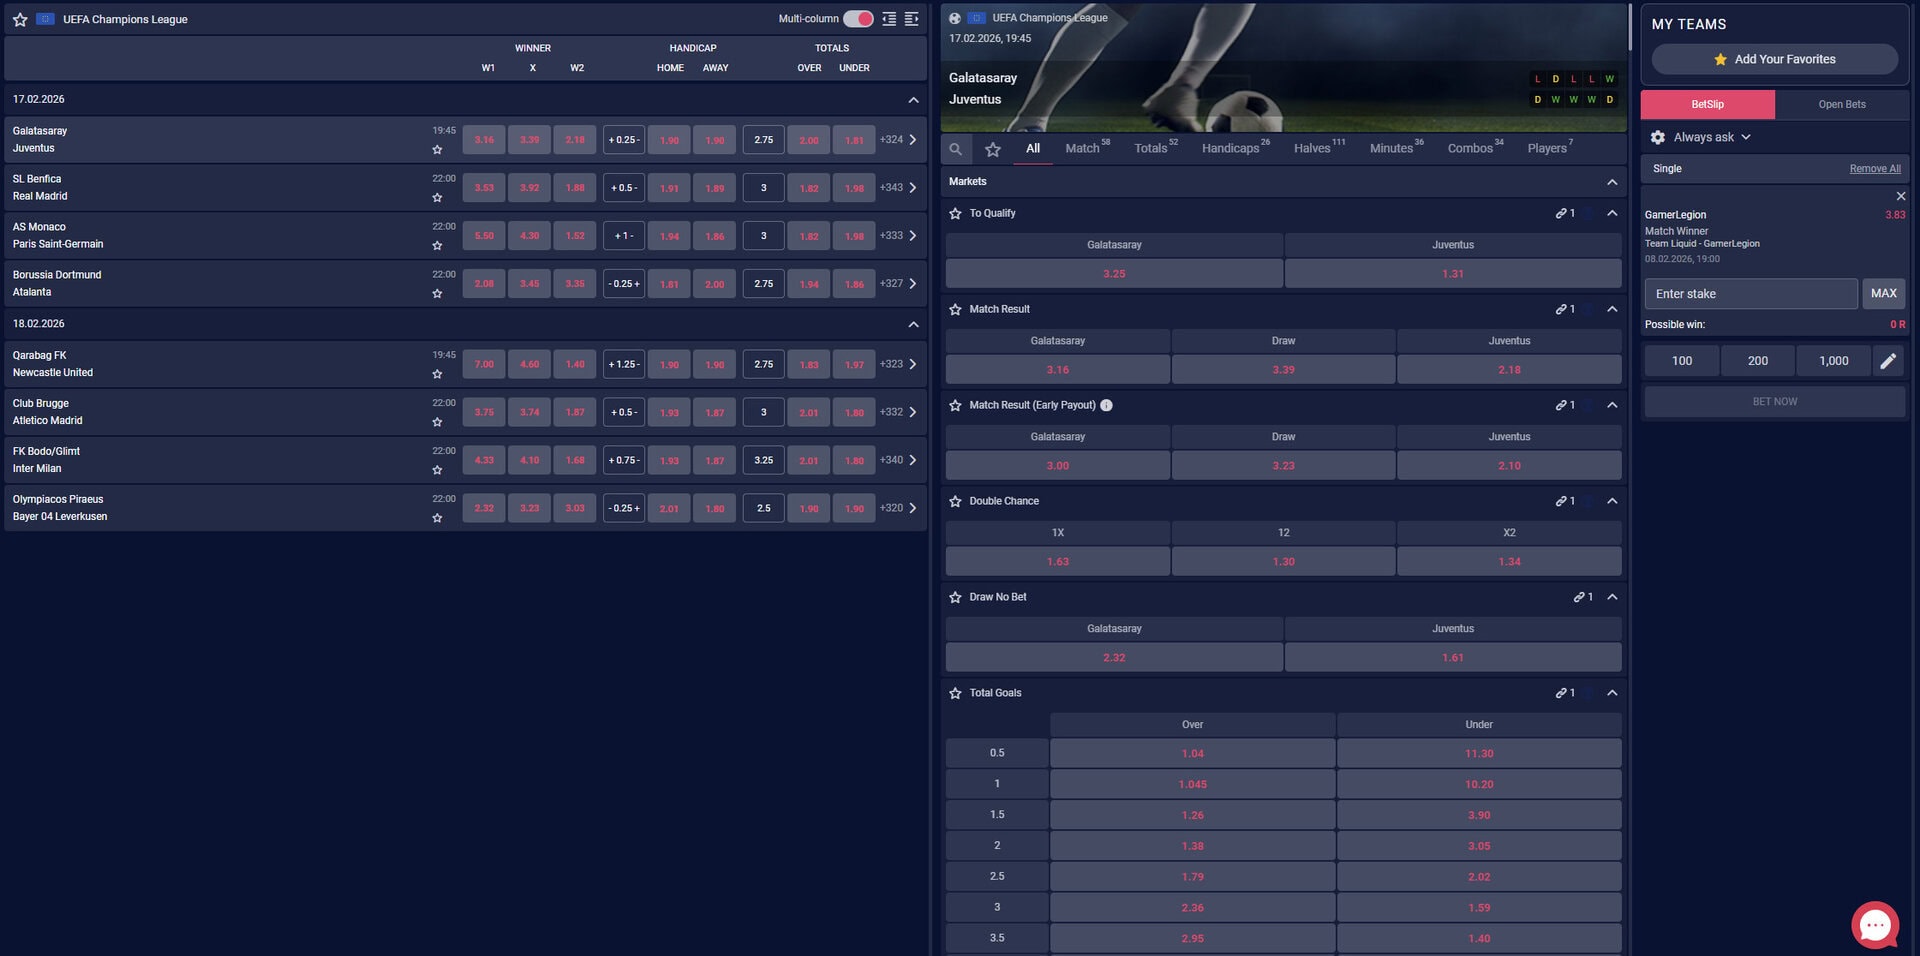This screenshot has width=1920, height=956.
Task: Click the Remove All link in betslip
Action: 1875,169
